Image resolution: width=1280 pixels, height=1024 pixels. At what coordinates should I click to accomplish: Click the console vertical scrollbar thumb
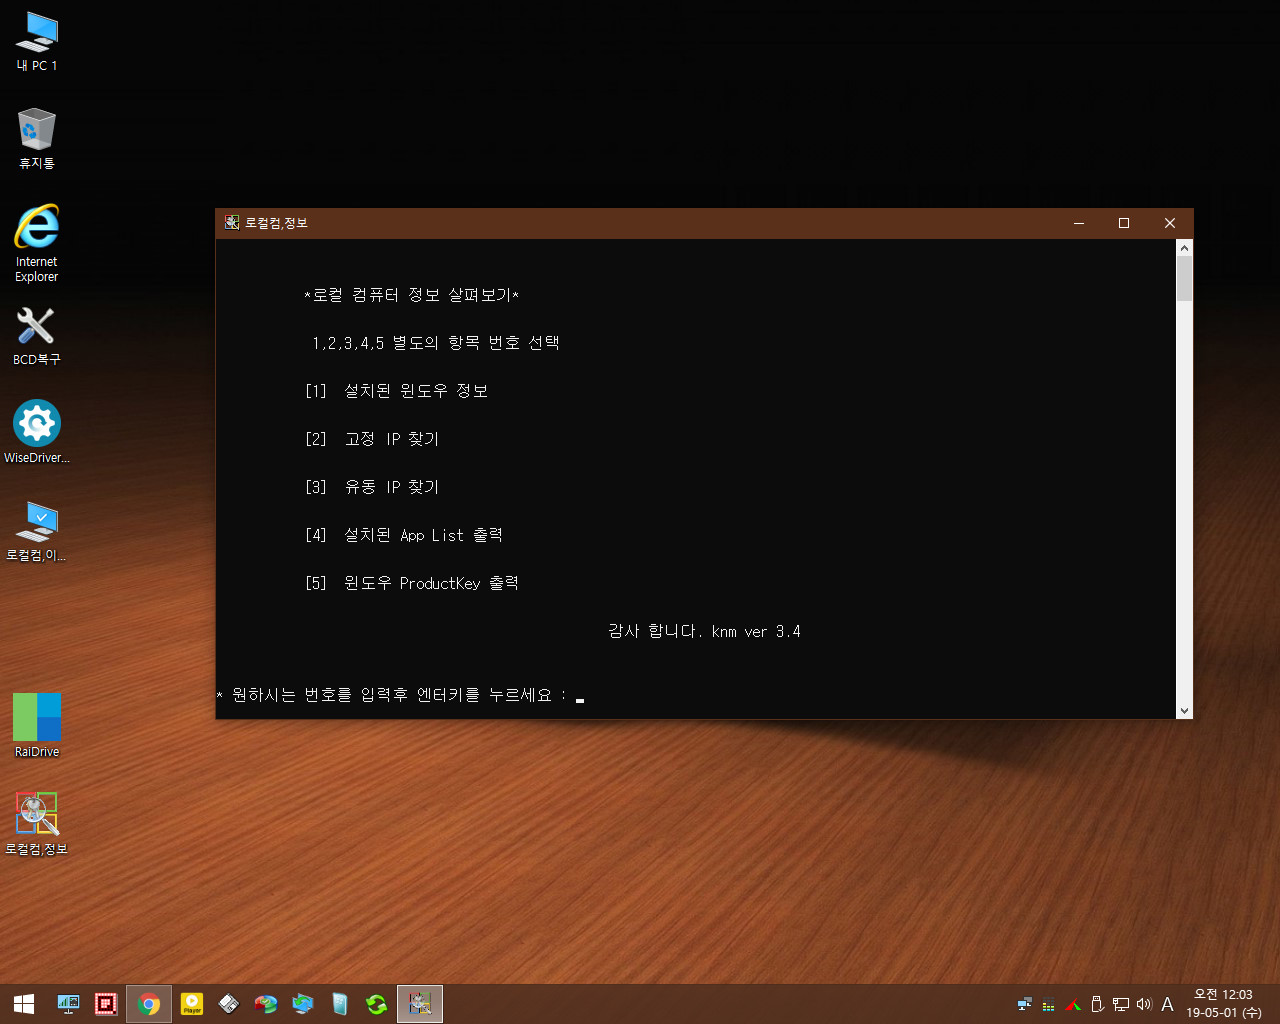1185,279
